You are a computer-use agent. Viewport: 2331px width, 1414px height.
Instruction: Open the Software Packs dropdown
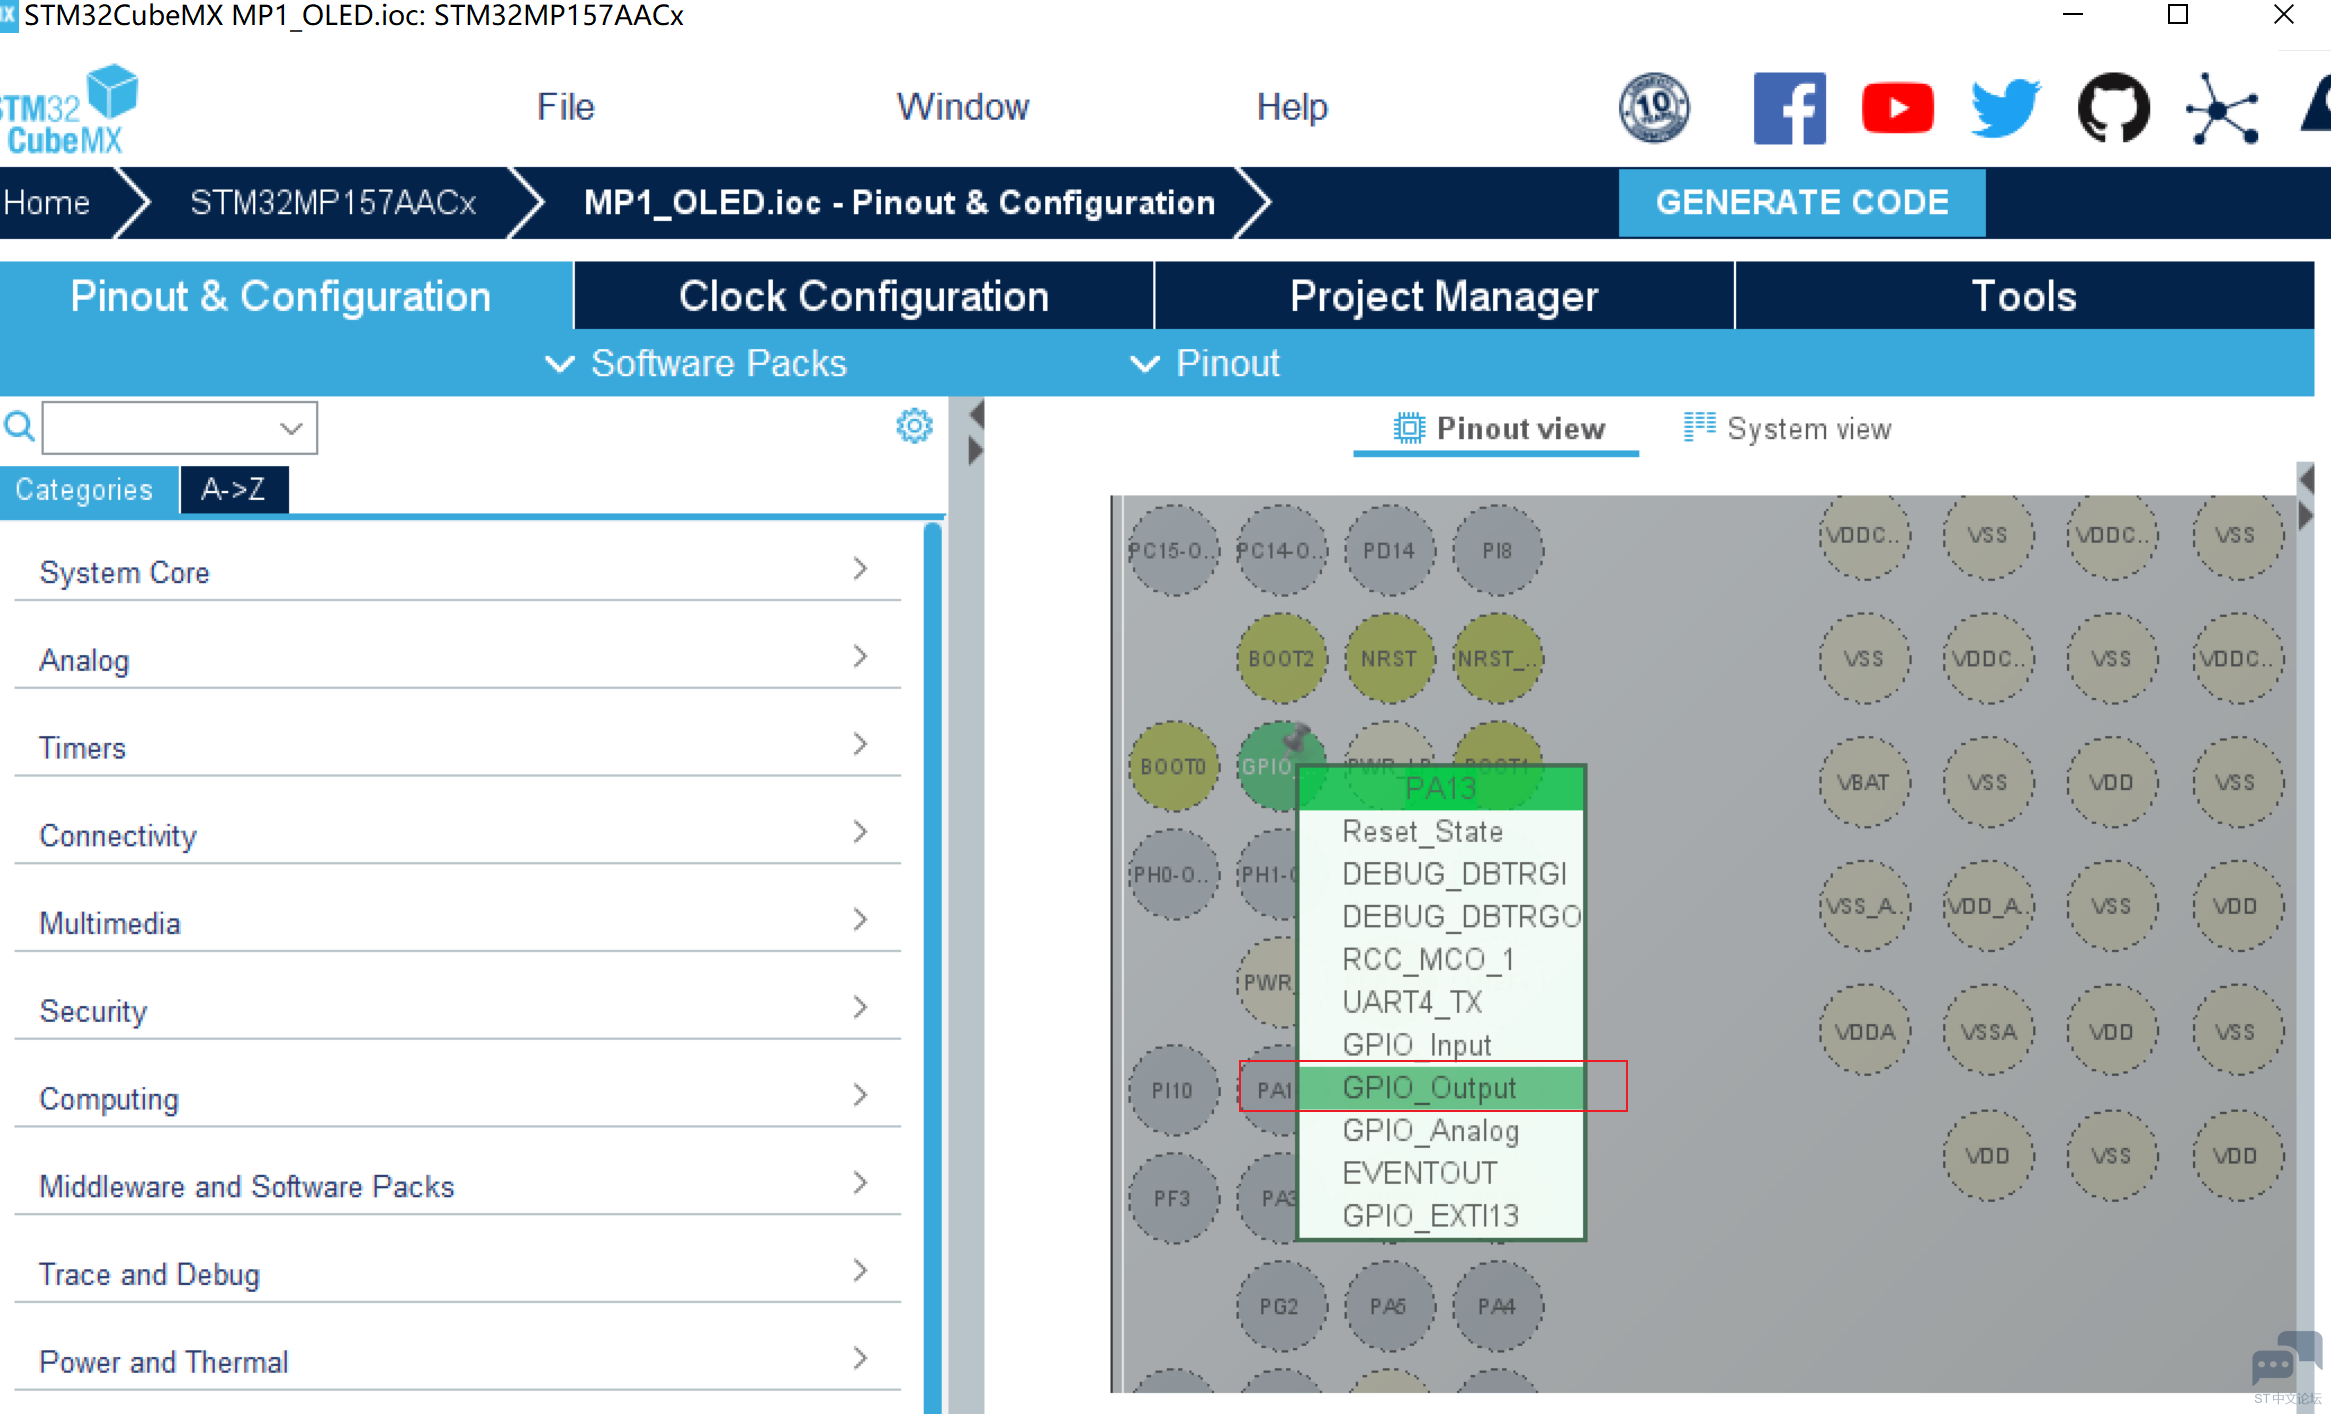tap(696, 363)
